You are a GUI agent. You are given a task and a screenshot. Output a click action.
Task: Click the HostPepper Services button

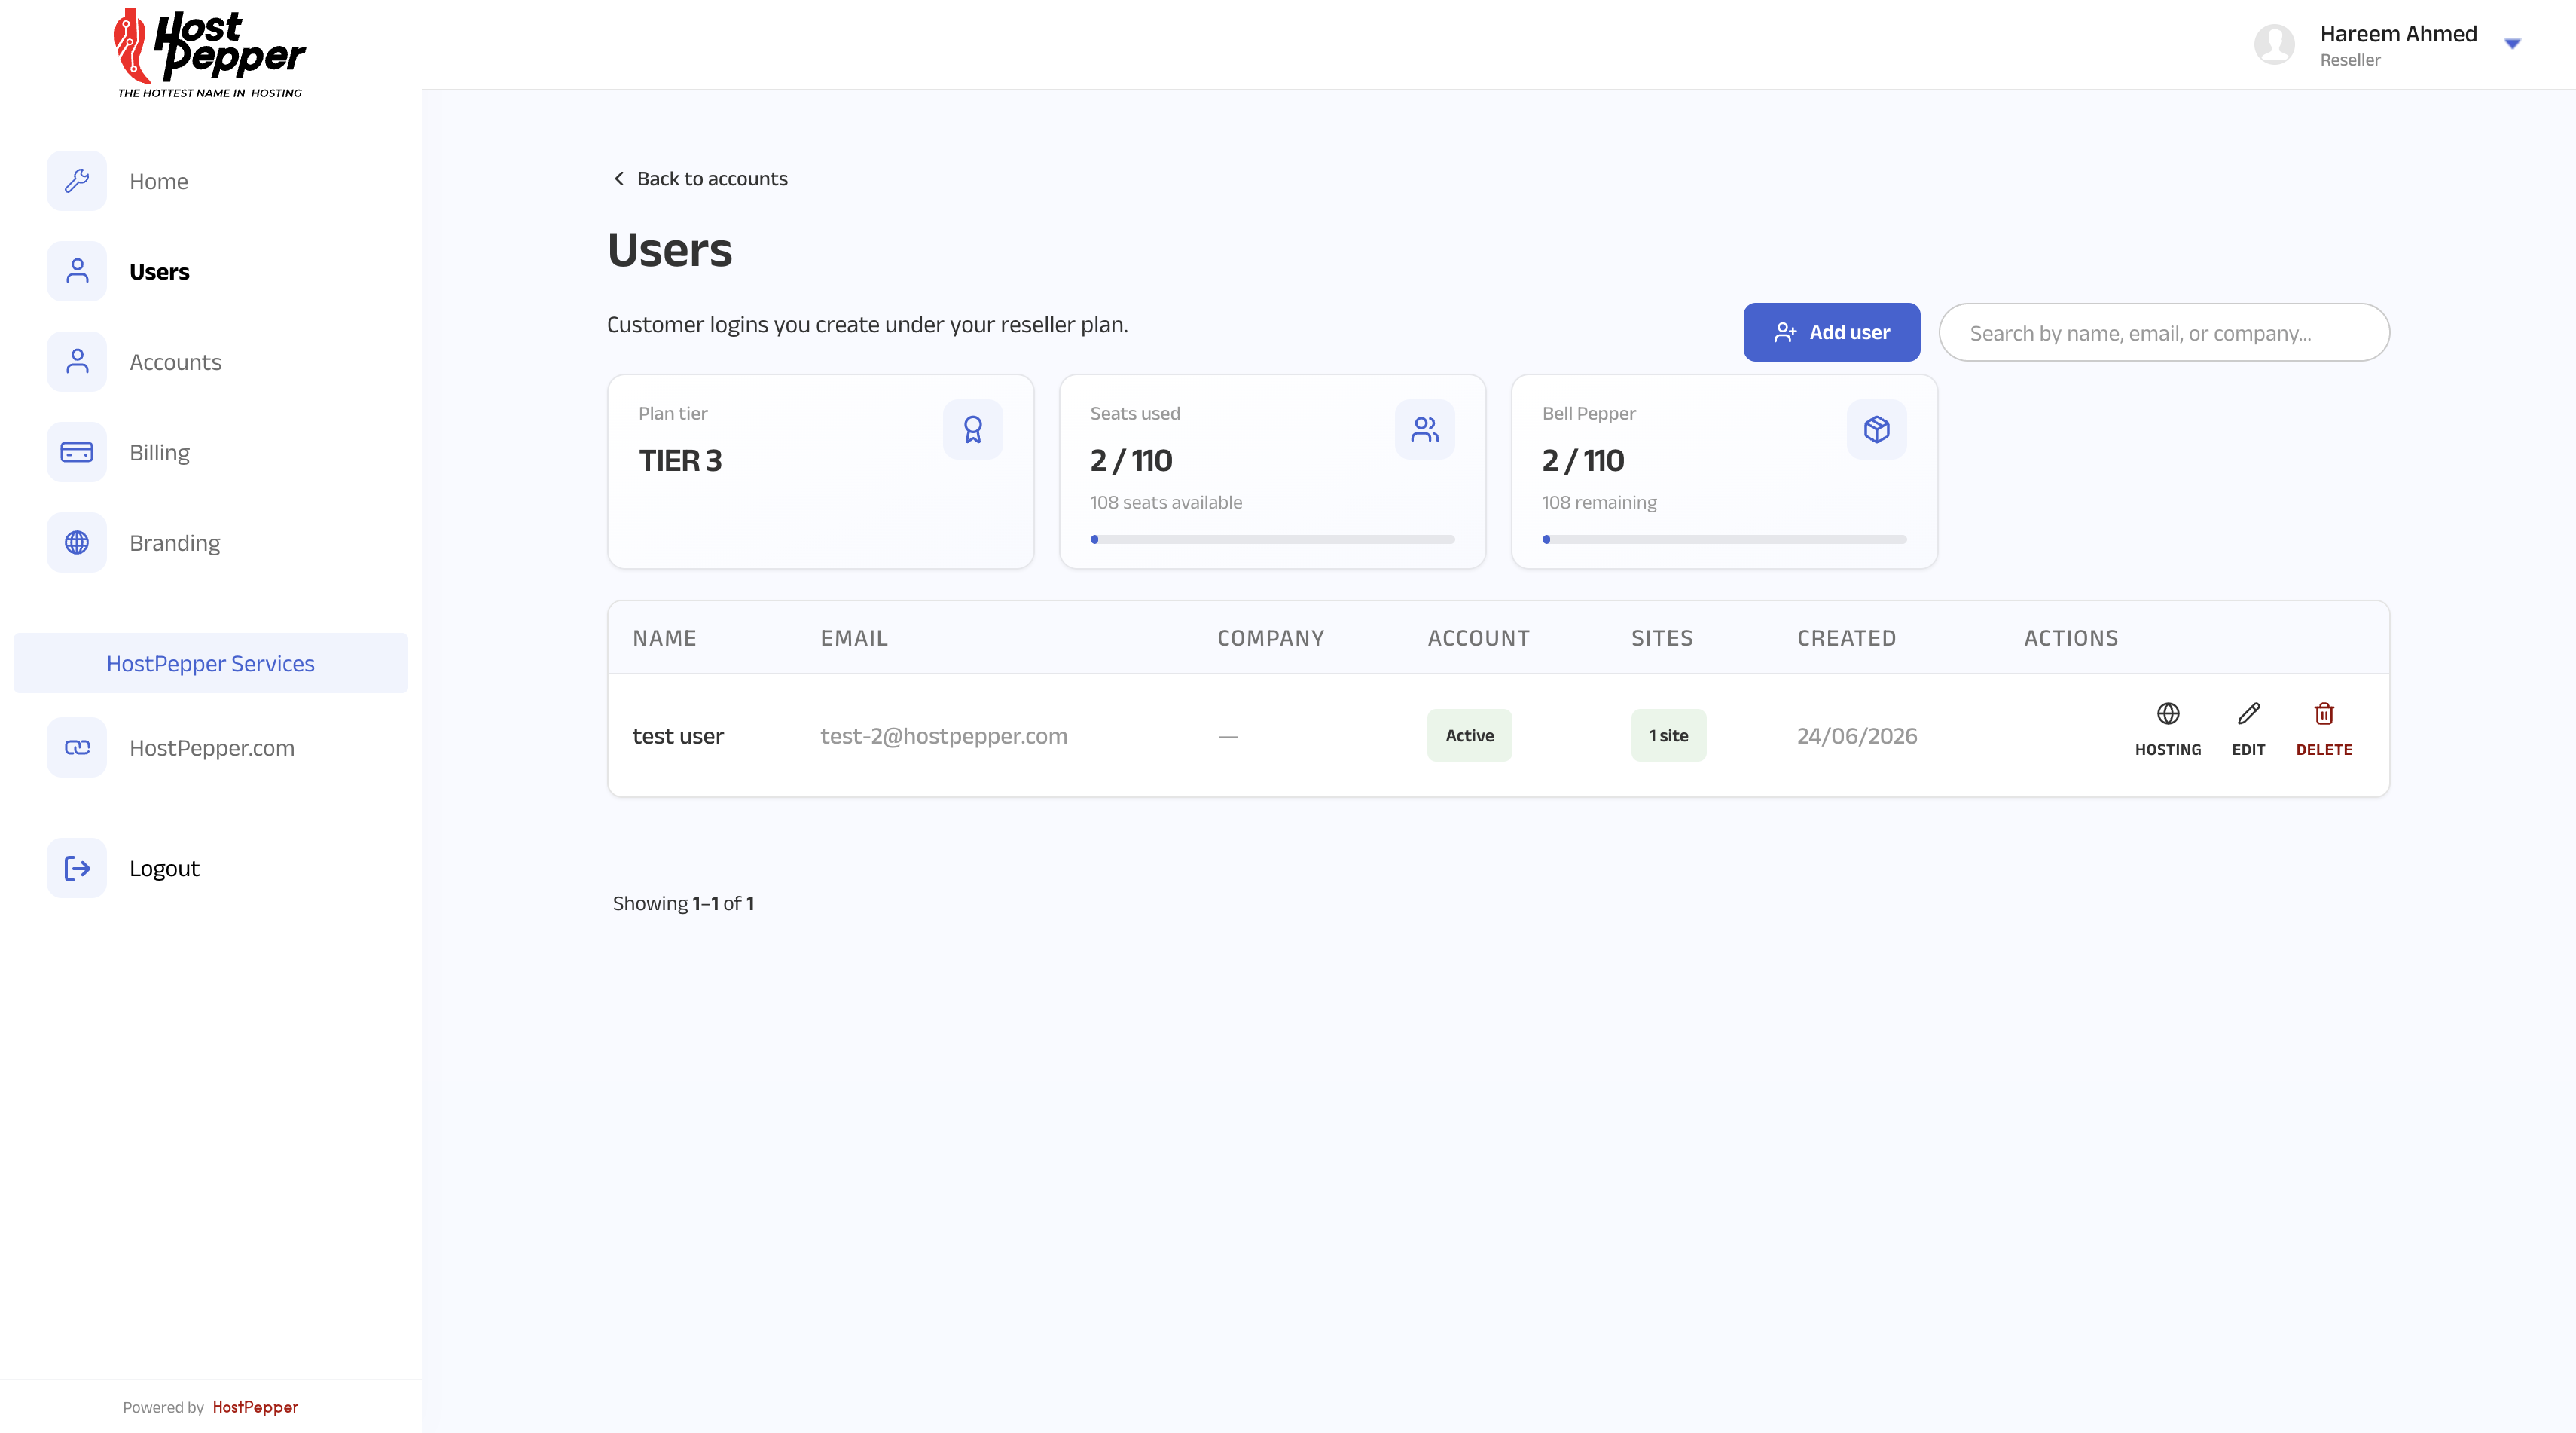pos(210,663)
